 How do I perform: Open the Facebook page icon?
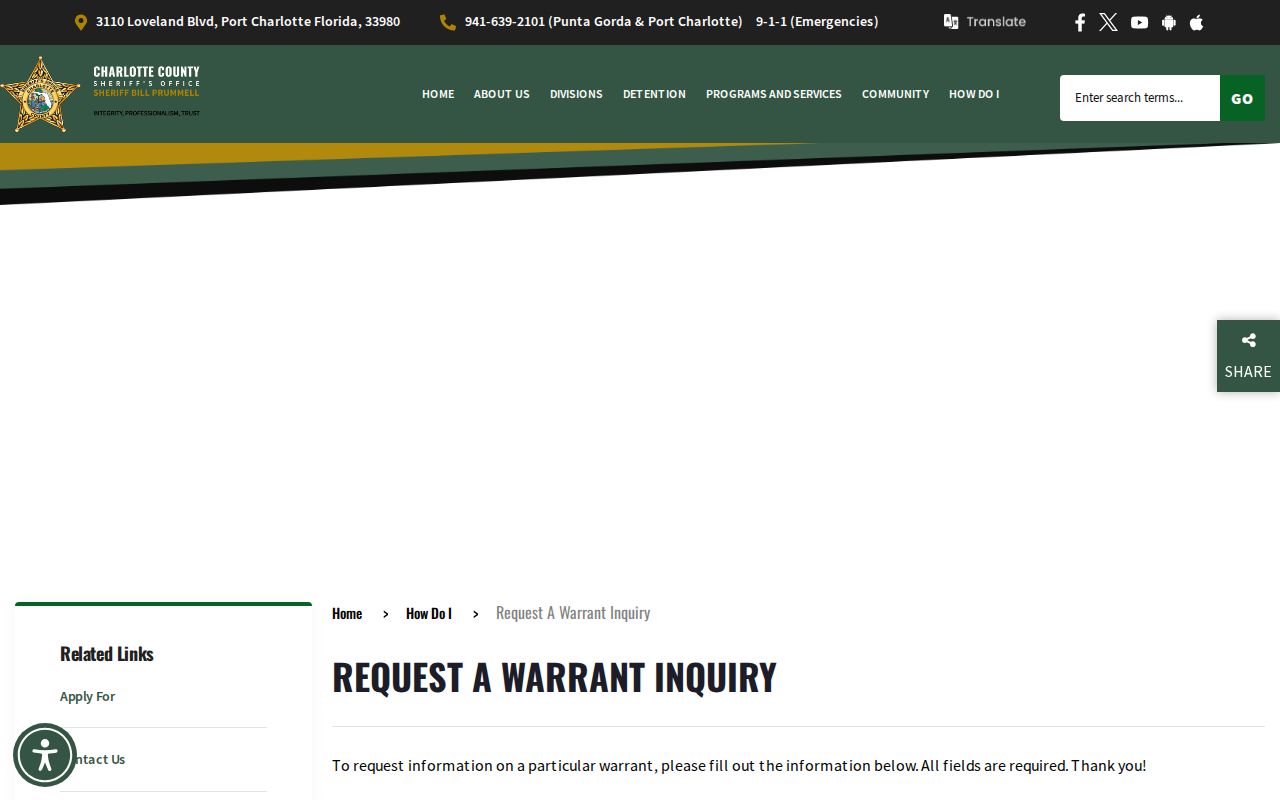(1080, 22)
